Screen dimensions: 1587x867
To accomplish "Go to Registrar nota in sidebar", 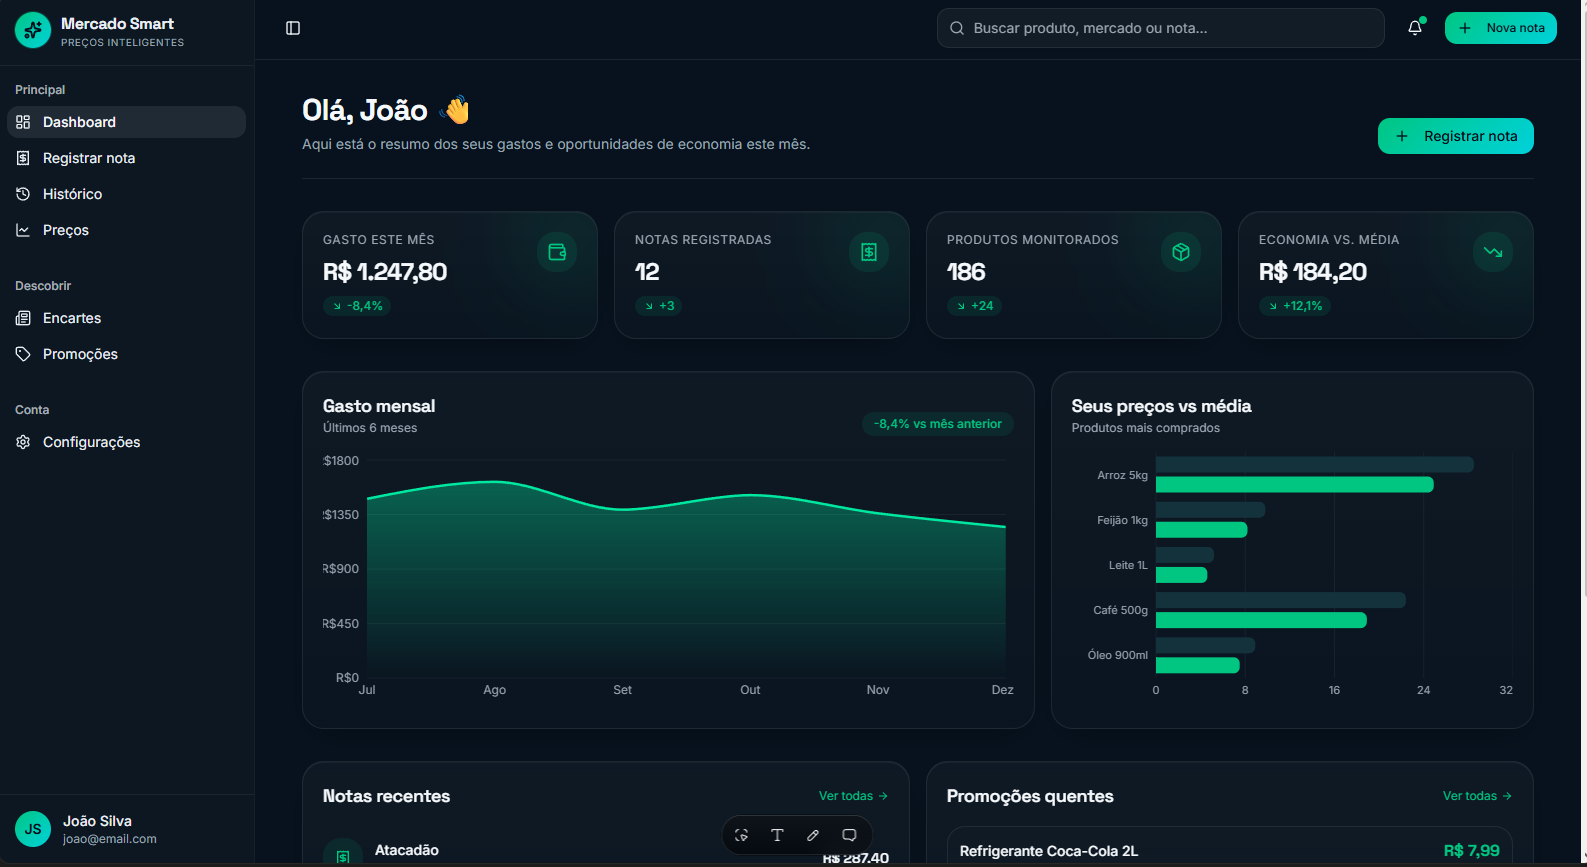I will pyautogui.click(x=126, y=158).
